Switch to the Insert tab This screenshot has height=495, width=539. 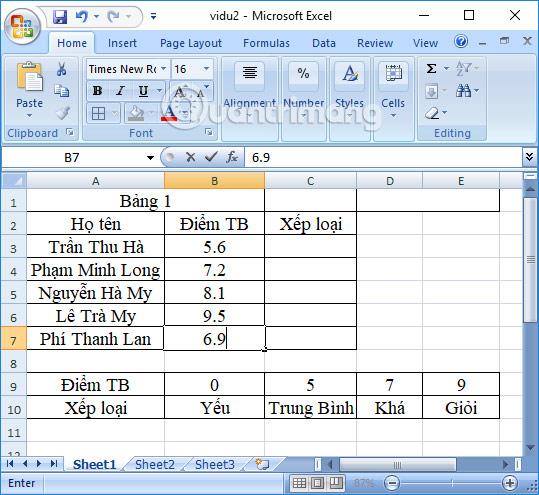pyautogui.click(x=122, y=43)
